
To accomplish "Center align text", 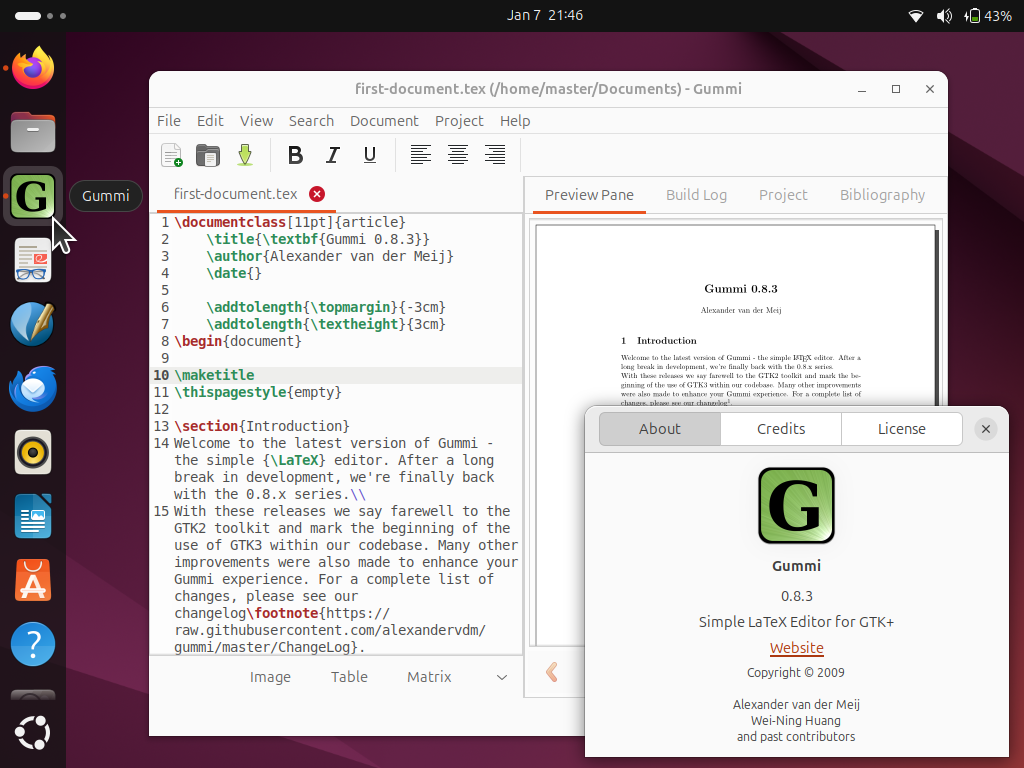I will pos(458,155).
